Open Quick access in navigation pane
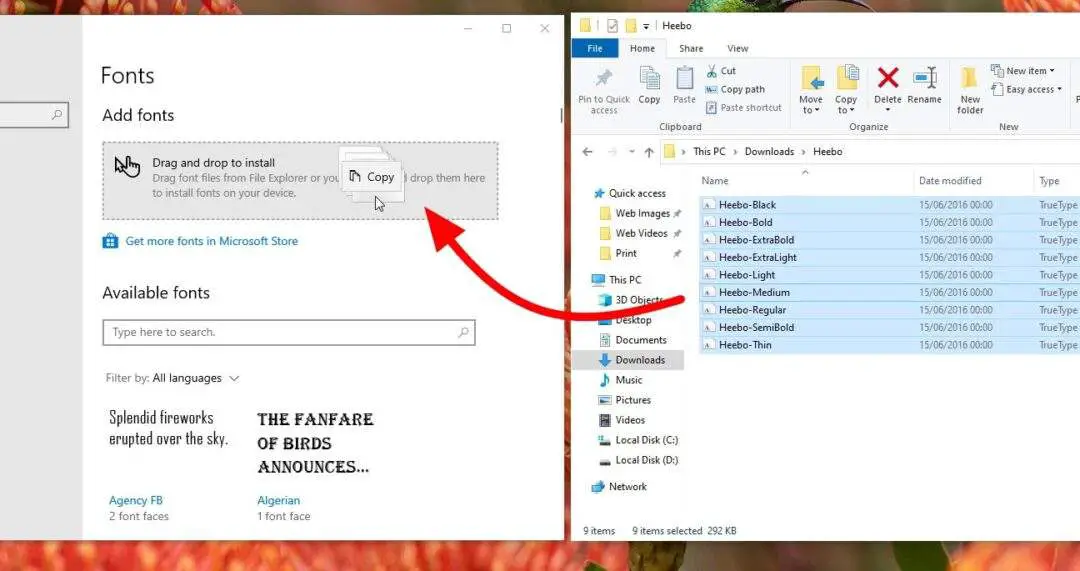This screenshot has width=1080, height=571. click(x=637, y=194)
